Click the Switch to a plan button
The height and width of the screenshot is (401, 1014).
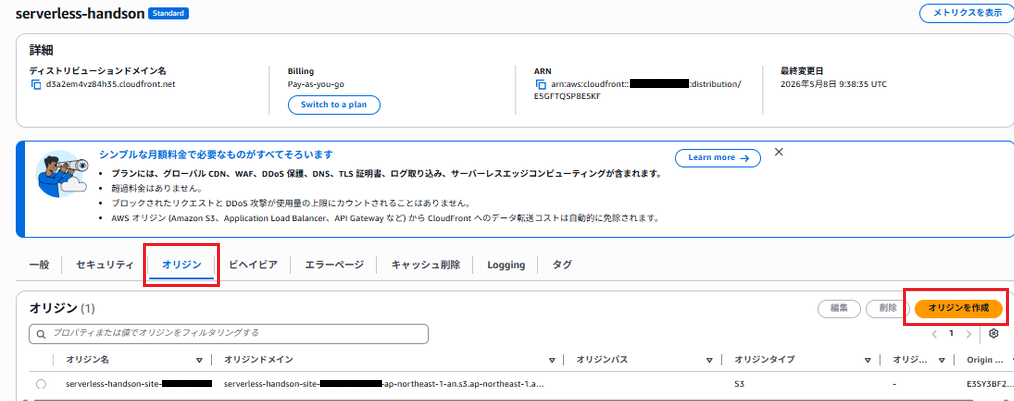[x=334, y=105]
